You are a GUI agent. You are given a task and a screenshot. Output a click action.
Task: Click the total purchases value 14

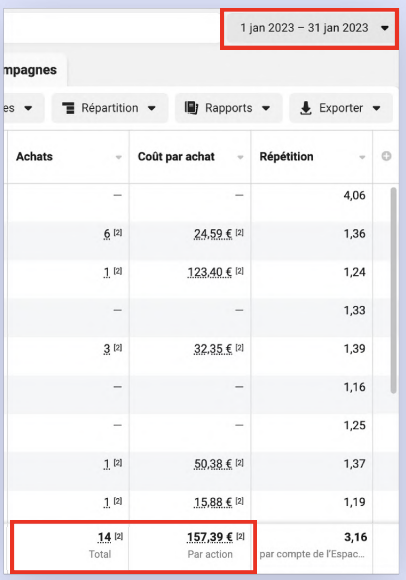[x=104, y=537]
